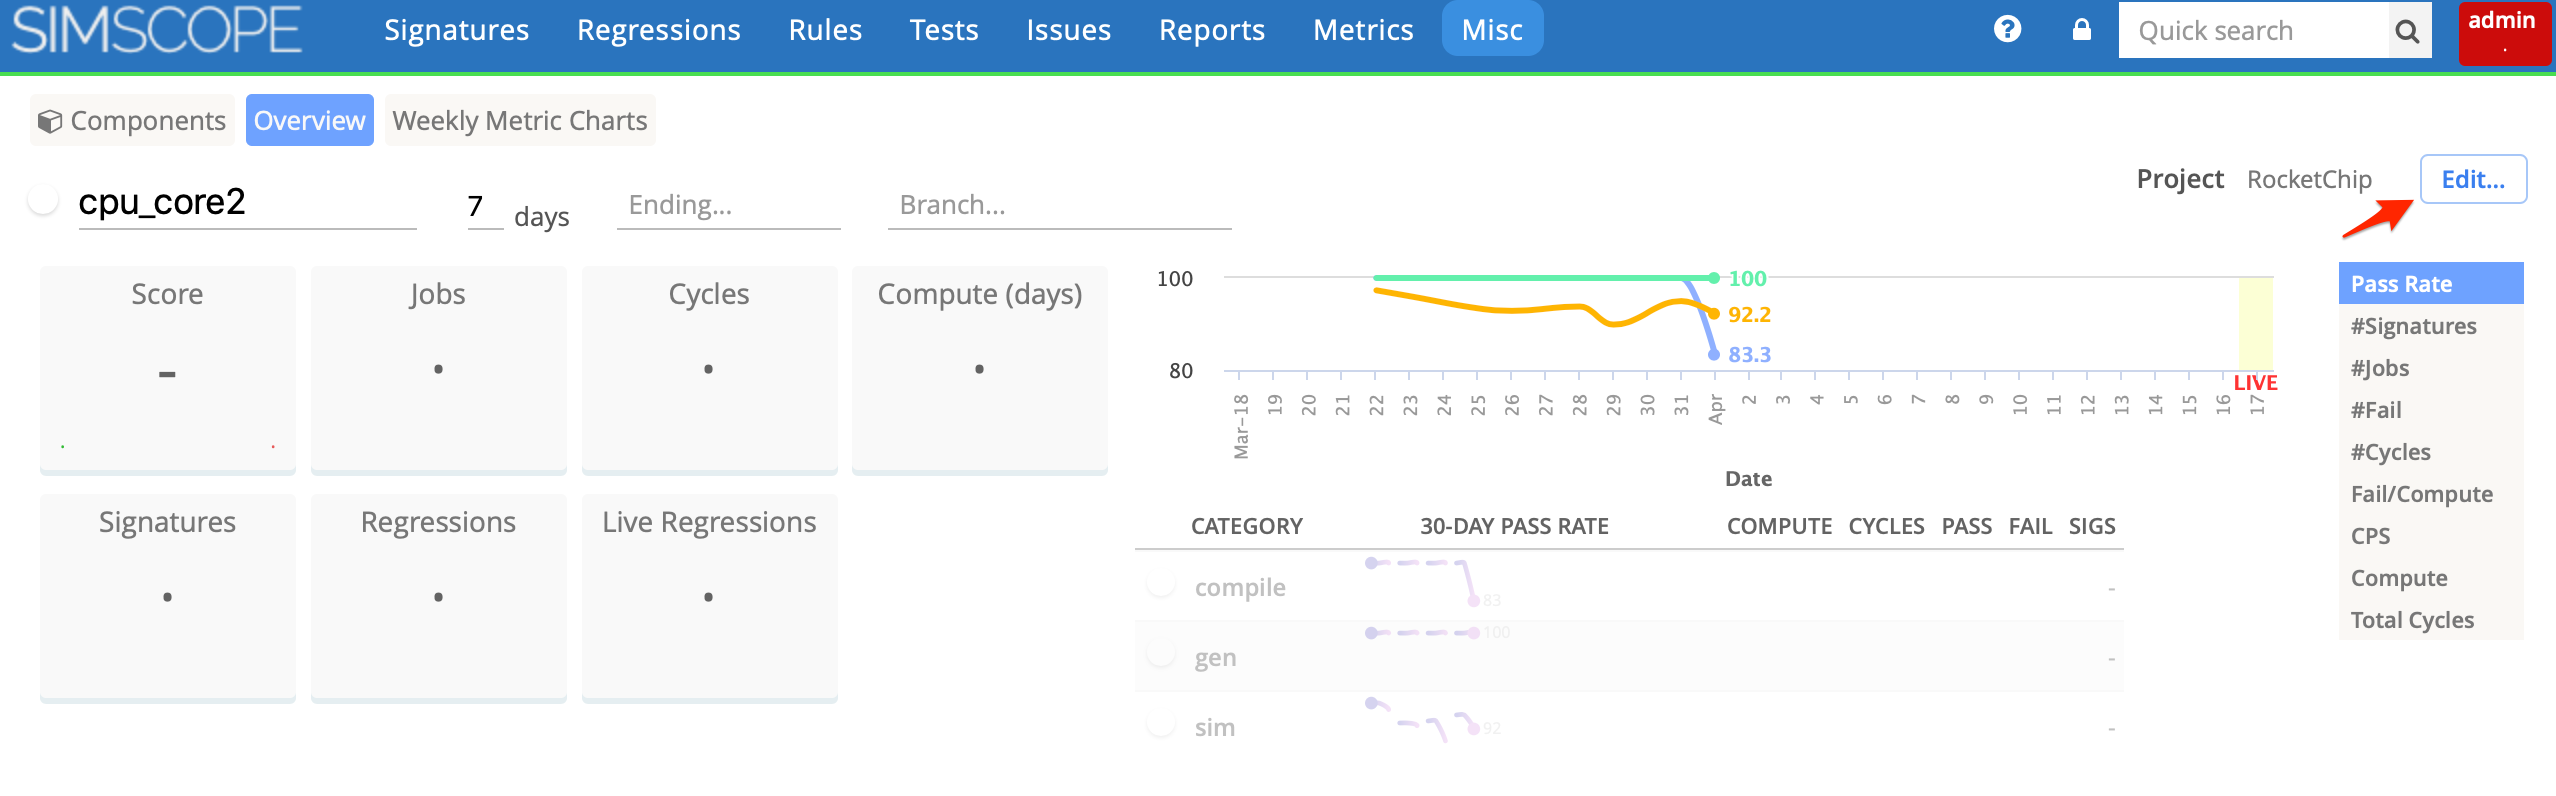The height and width of the screenshot is (796, 2556).
Task: Open the Ending date field
Action: tap(728, 205)
